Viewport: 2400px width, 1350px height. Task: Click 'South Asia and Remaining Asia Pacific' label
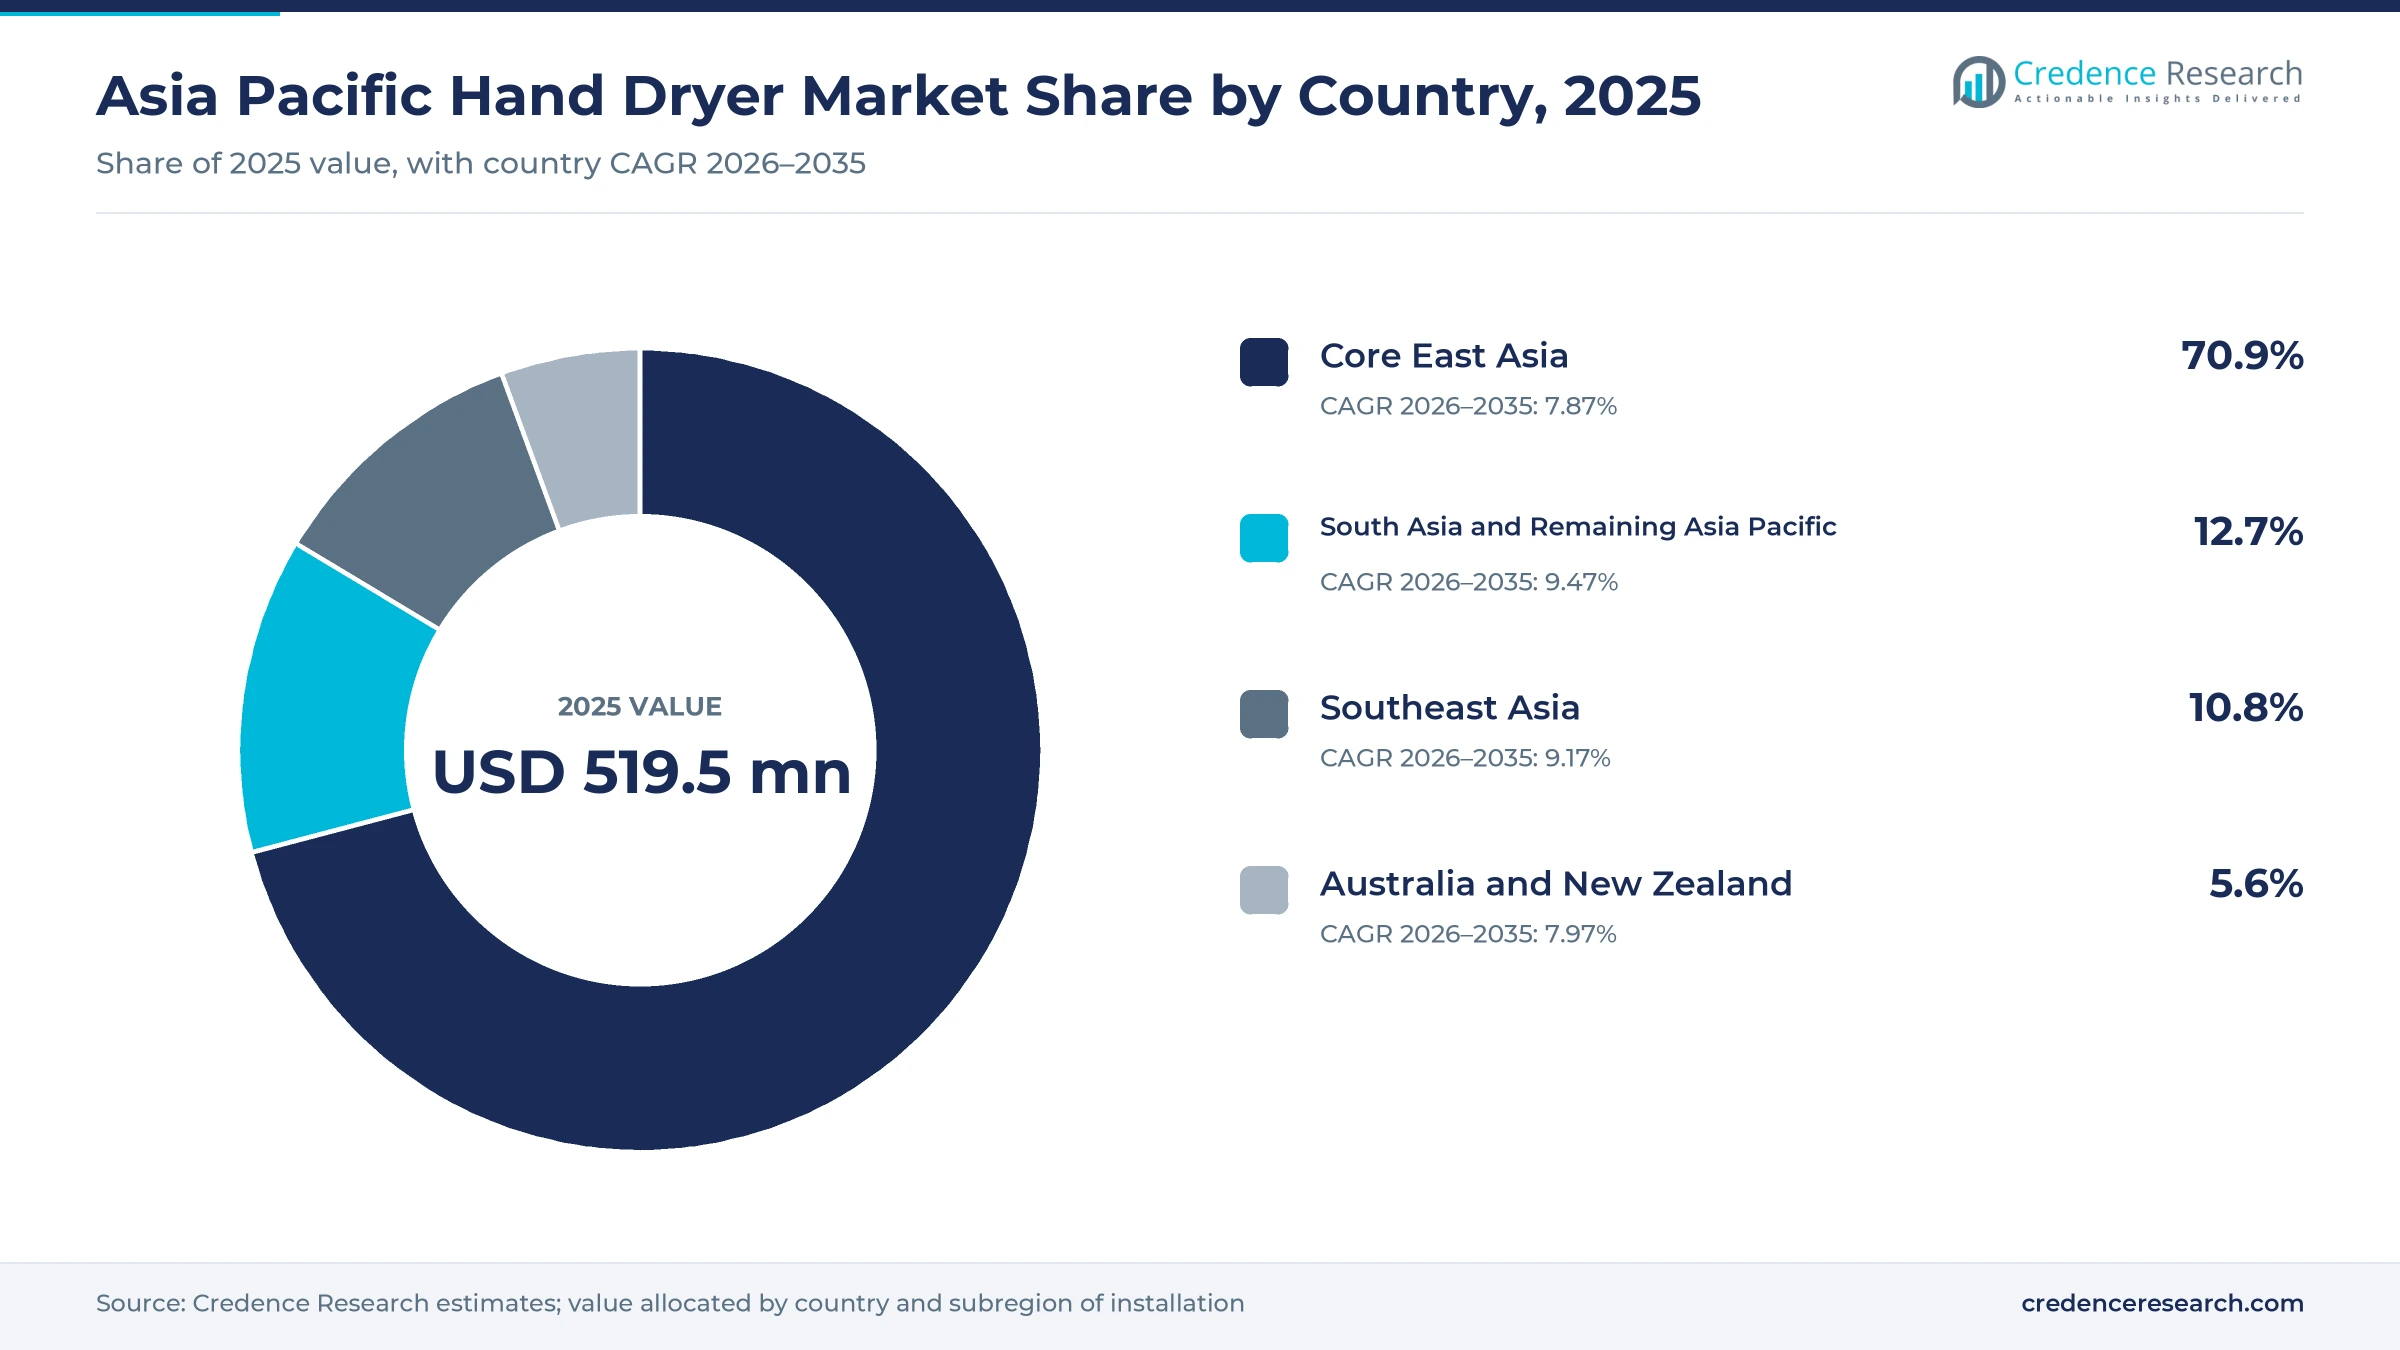click(1578, 527)
